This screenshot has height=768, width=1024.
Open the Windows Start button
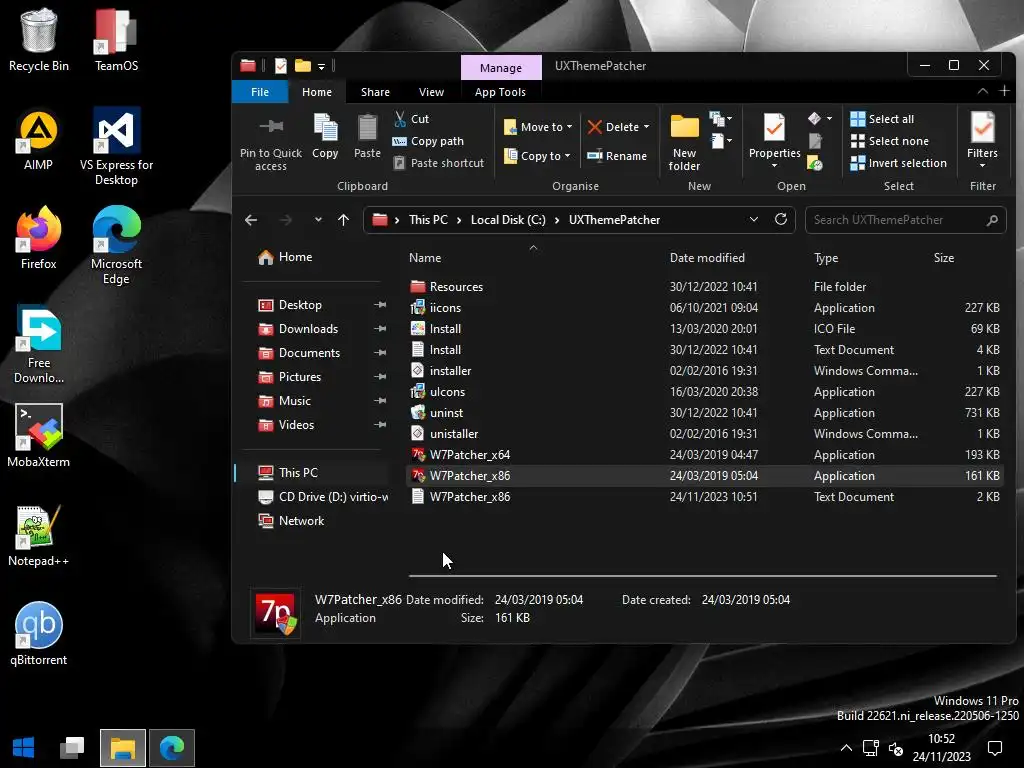[24, 748]
